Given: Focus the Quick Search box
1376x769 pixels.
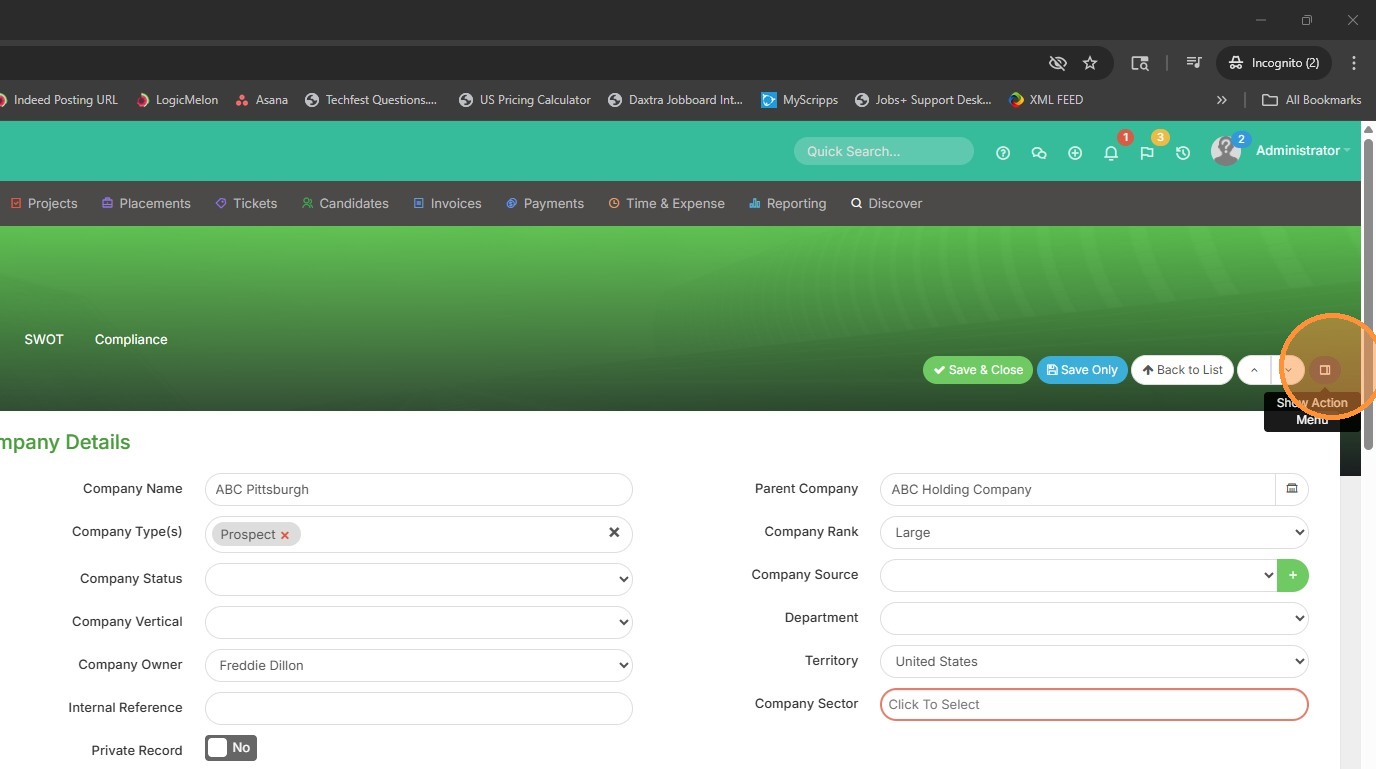Looking at the screenshot, I should (x=884, y=151).
